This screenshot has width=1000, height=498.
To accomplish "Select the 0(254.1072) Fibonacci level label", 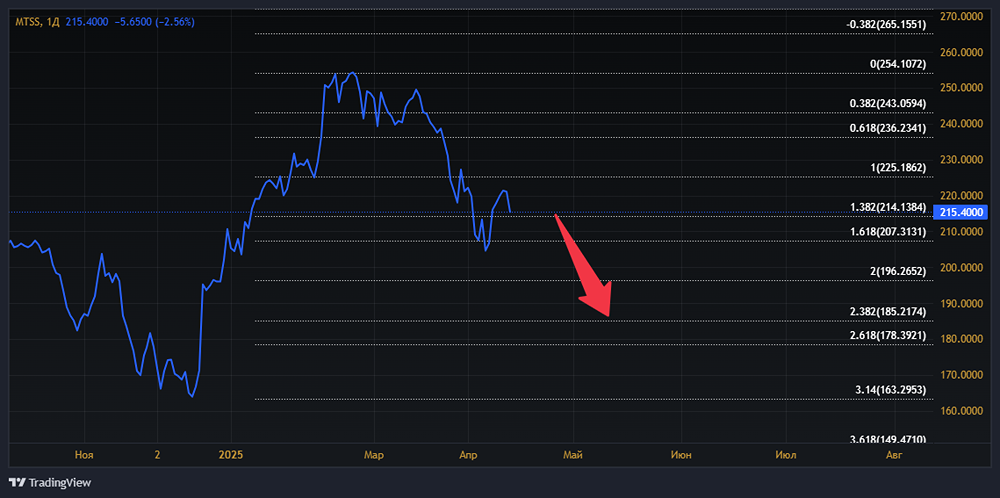I will coord(898,64).
